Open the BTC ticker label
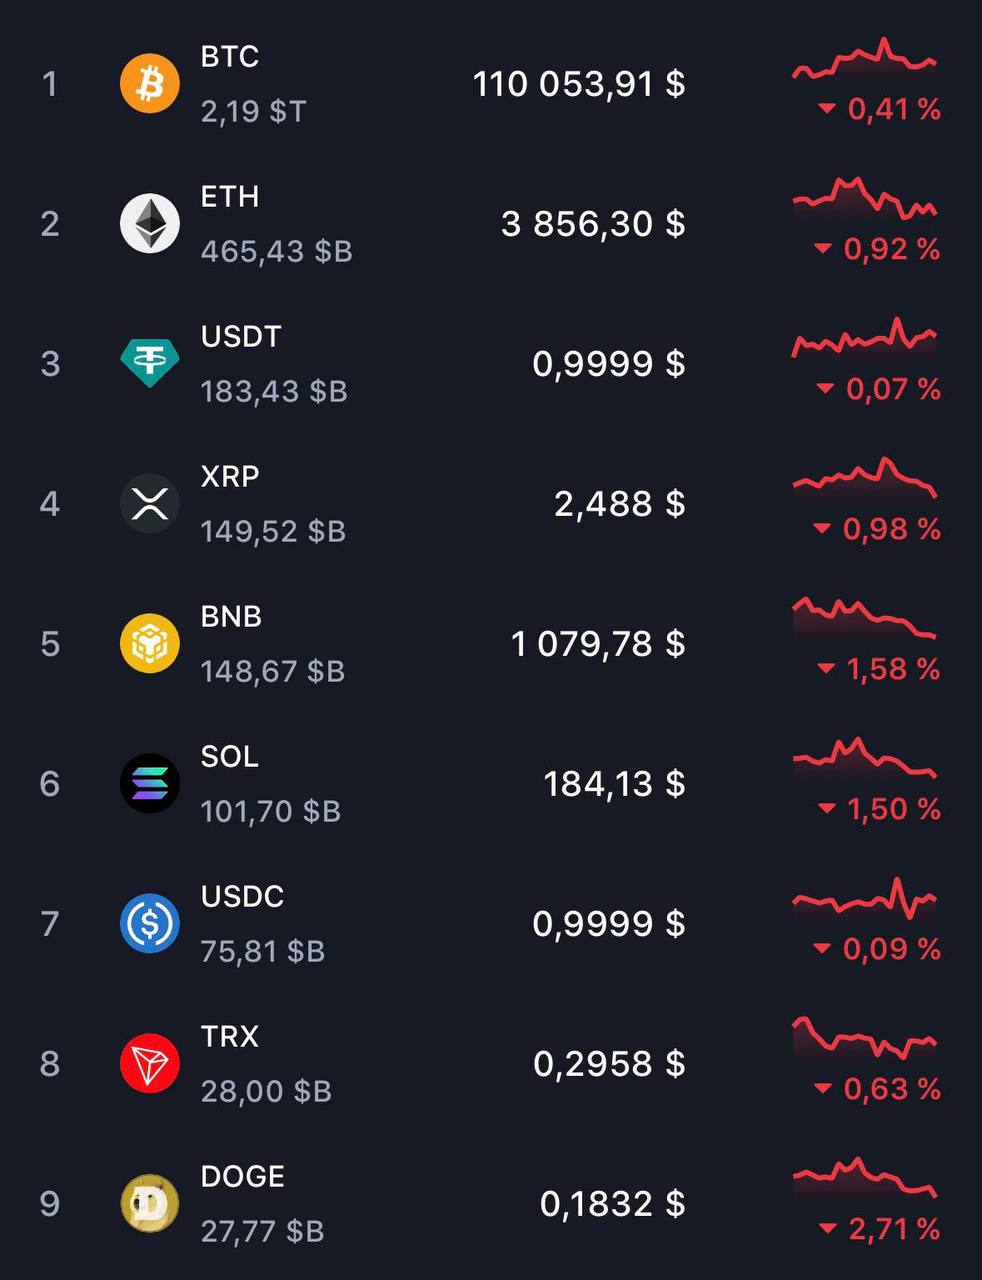Screen dimensions: 982x1280 coord(230,57)
